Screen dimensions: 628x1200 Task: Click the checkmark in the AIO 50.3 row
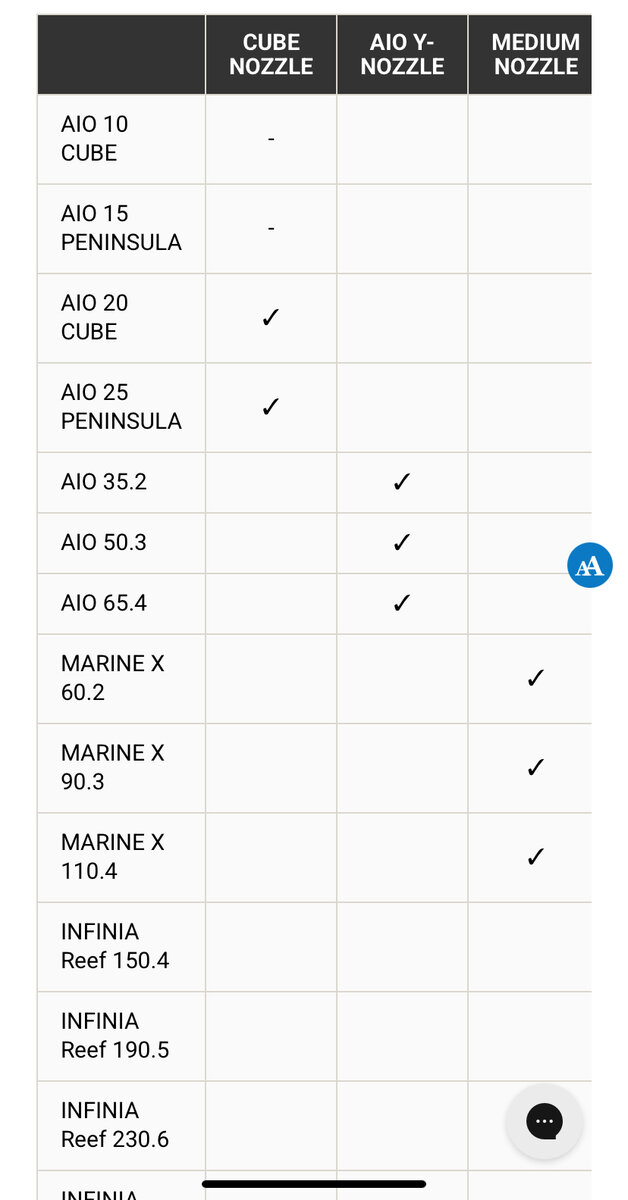coord(402,543)
